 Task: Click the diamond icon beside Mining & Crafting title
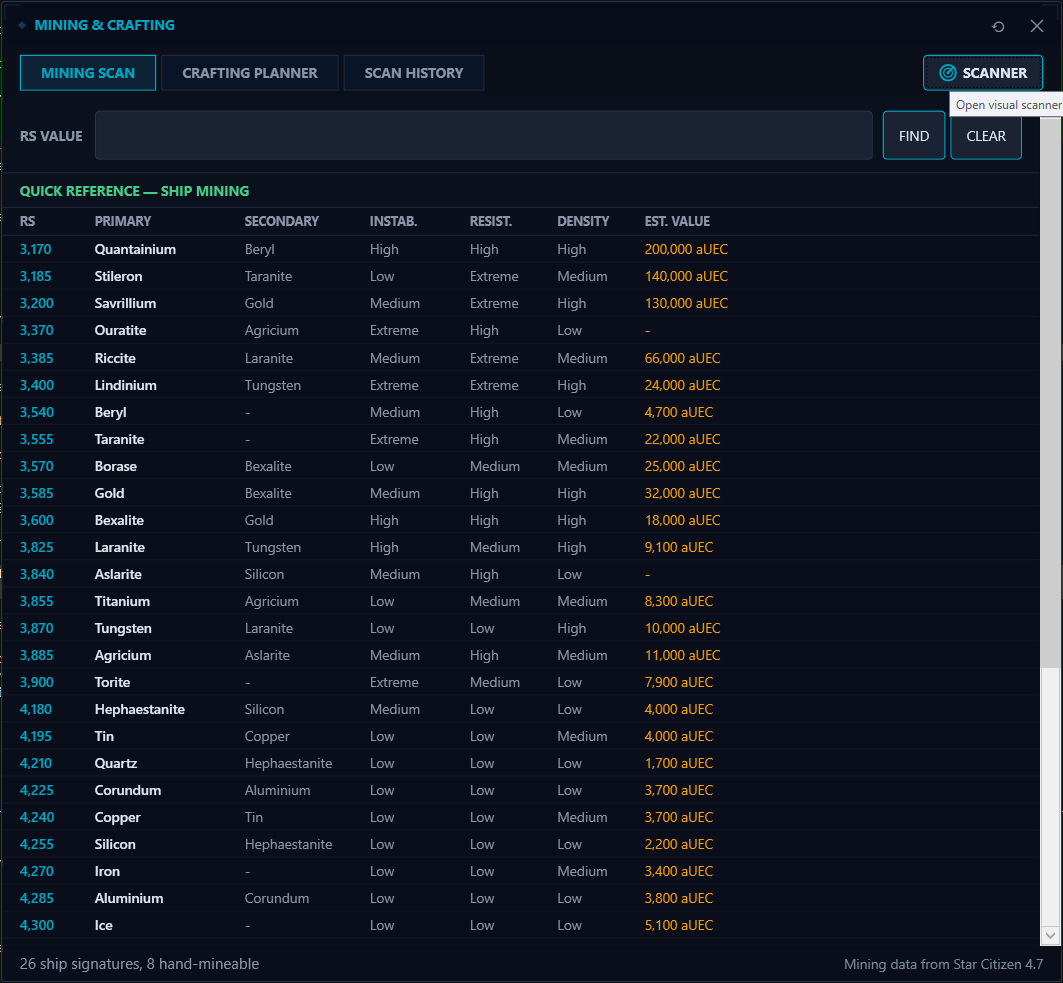point(22,25)
